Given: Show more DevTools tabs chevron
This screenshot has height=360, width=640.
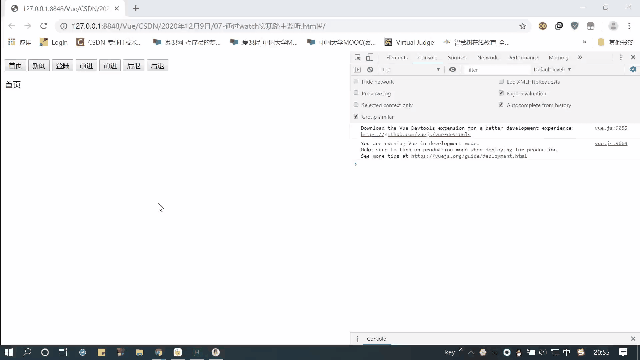Looking at the screenshot, I should [x=580, y=58].
